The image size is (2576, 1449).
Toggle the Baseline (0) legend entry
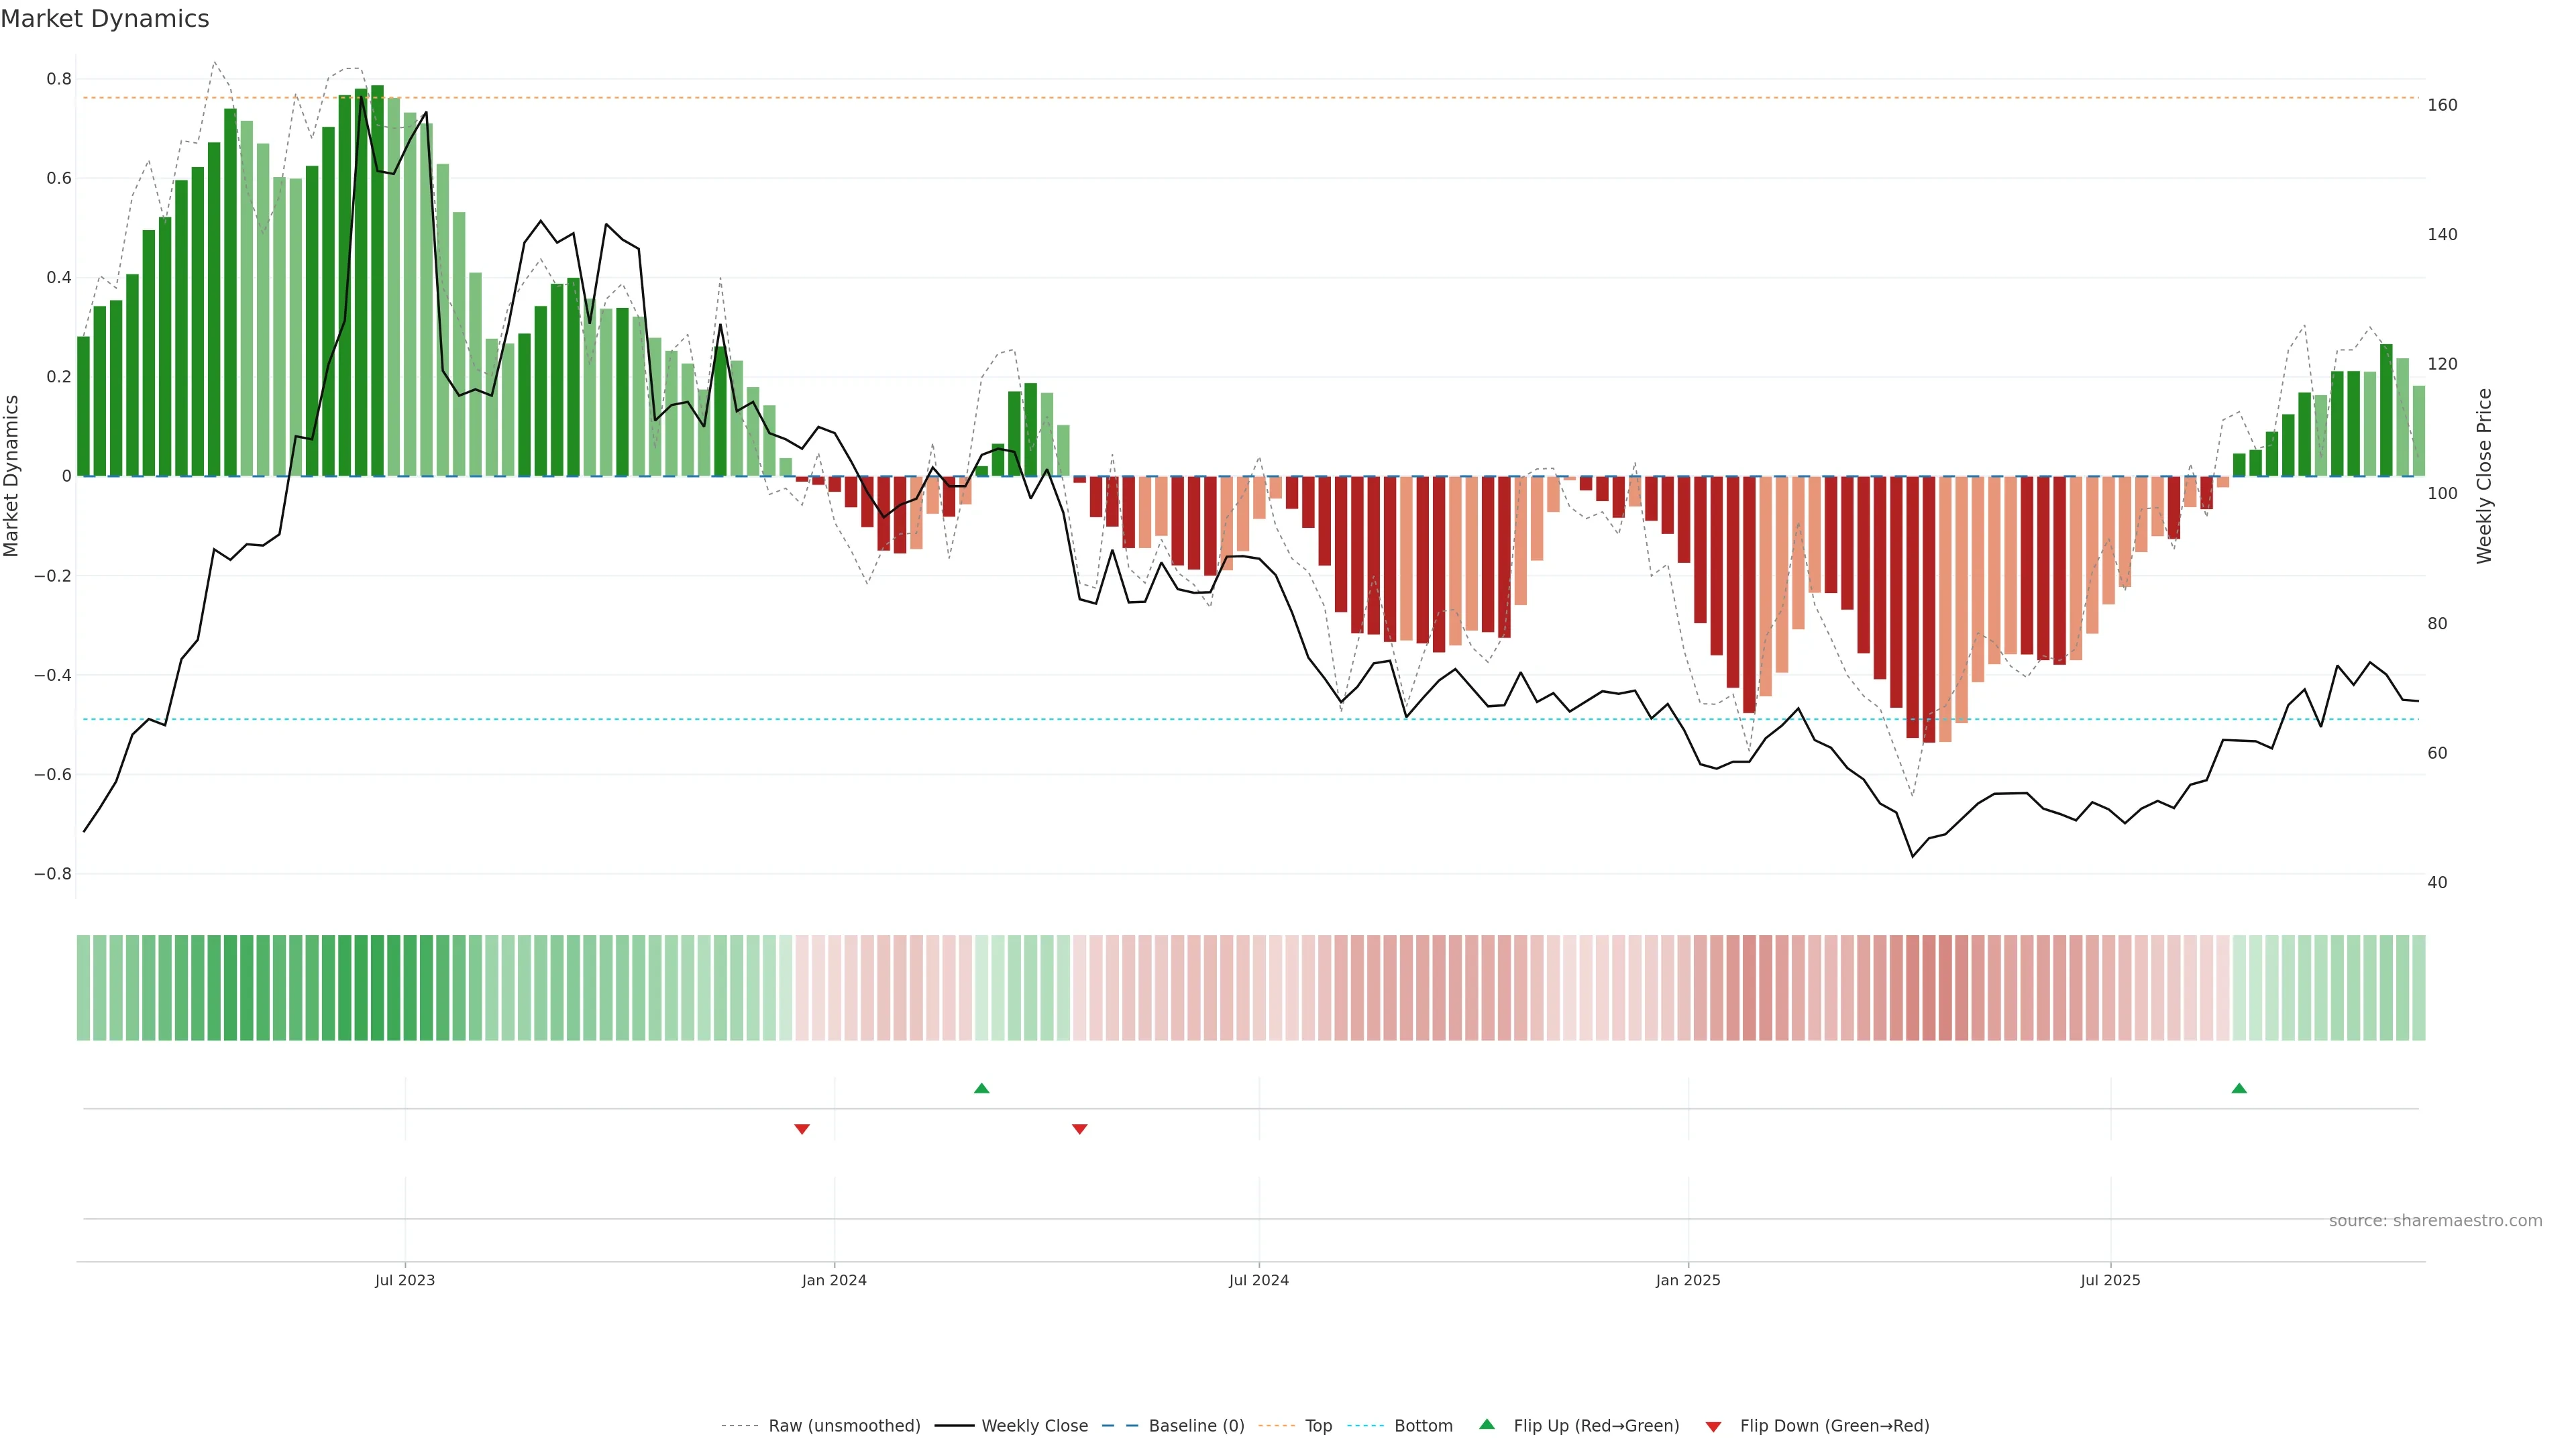(x=1196, y=1426)
